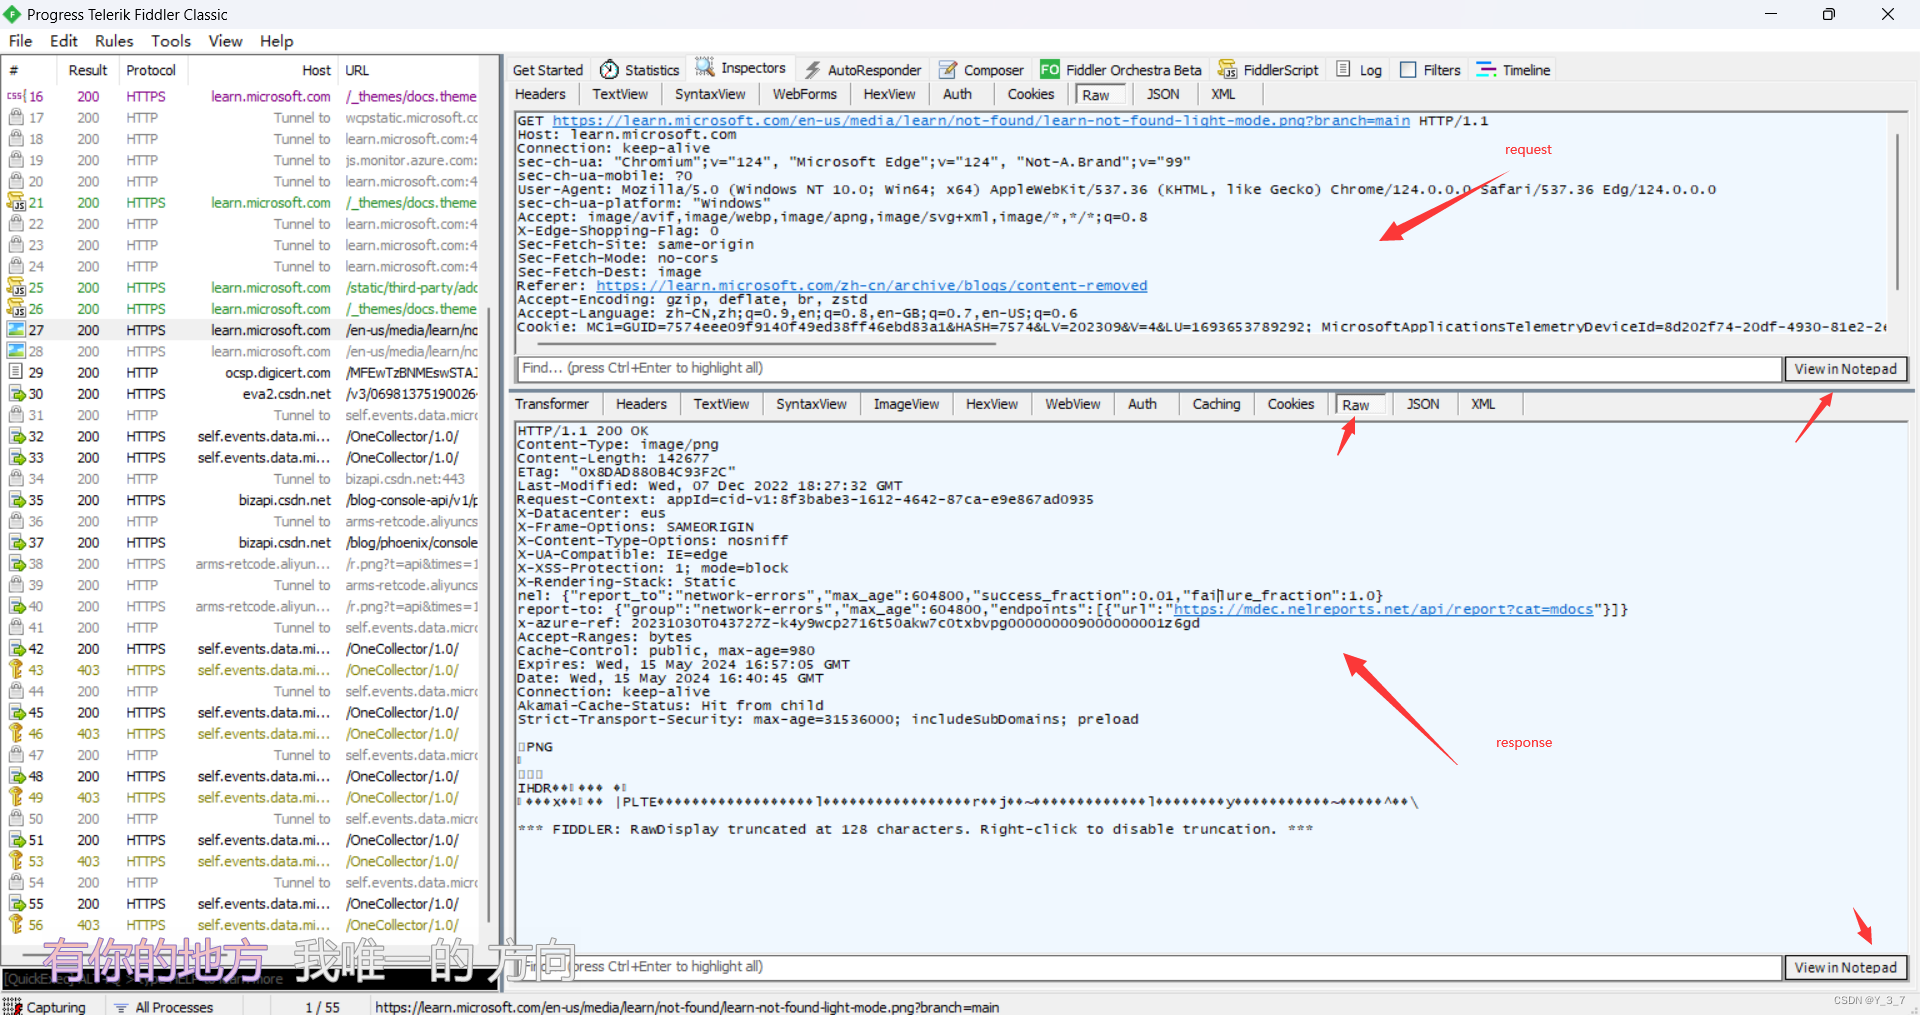Click the request Find input field

[1148, 368]
